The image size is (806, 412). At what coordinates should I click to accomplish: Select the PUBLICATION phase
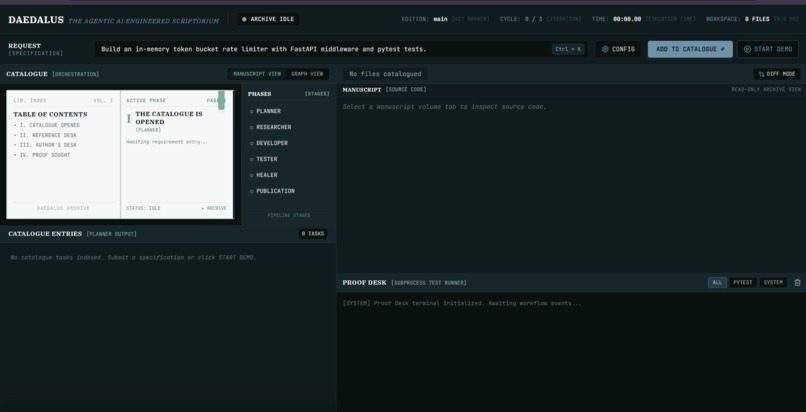pyautogui.click(x=272, y=191)
